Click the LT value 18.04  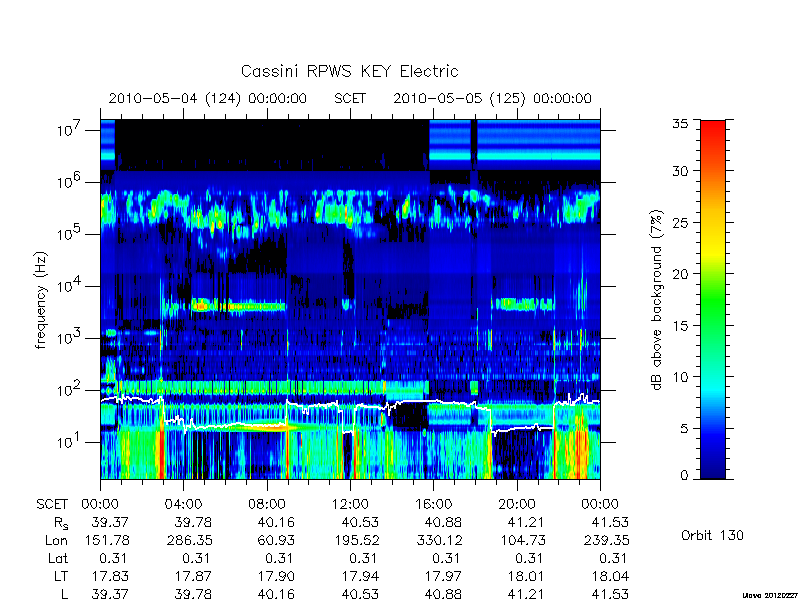610,577
